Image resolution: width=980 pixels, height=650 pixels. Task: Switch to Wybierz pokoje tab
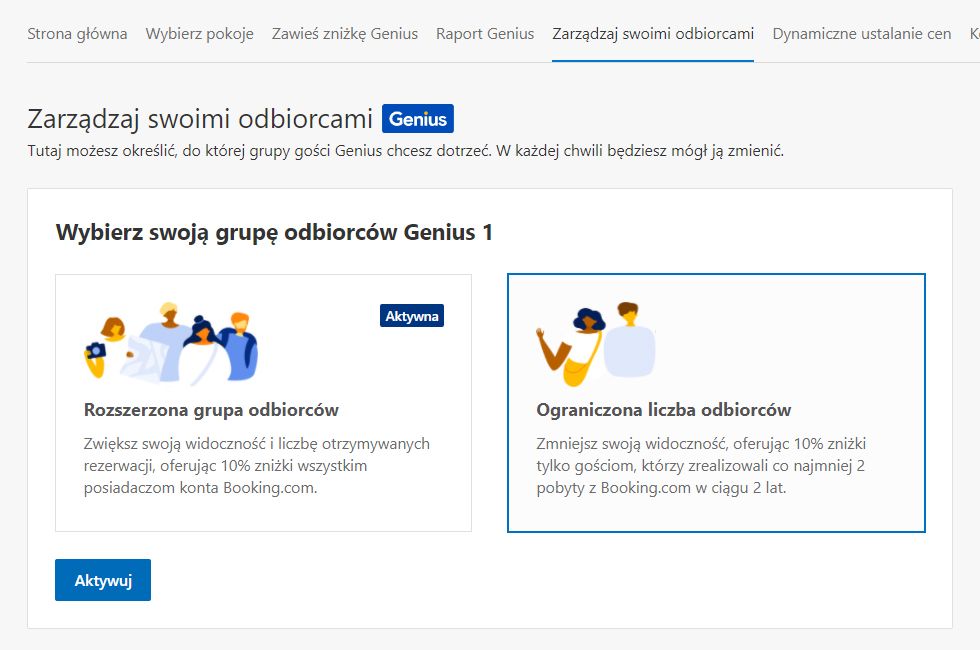[199, 34]
